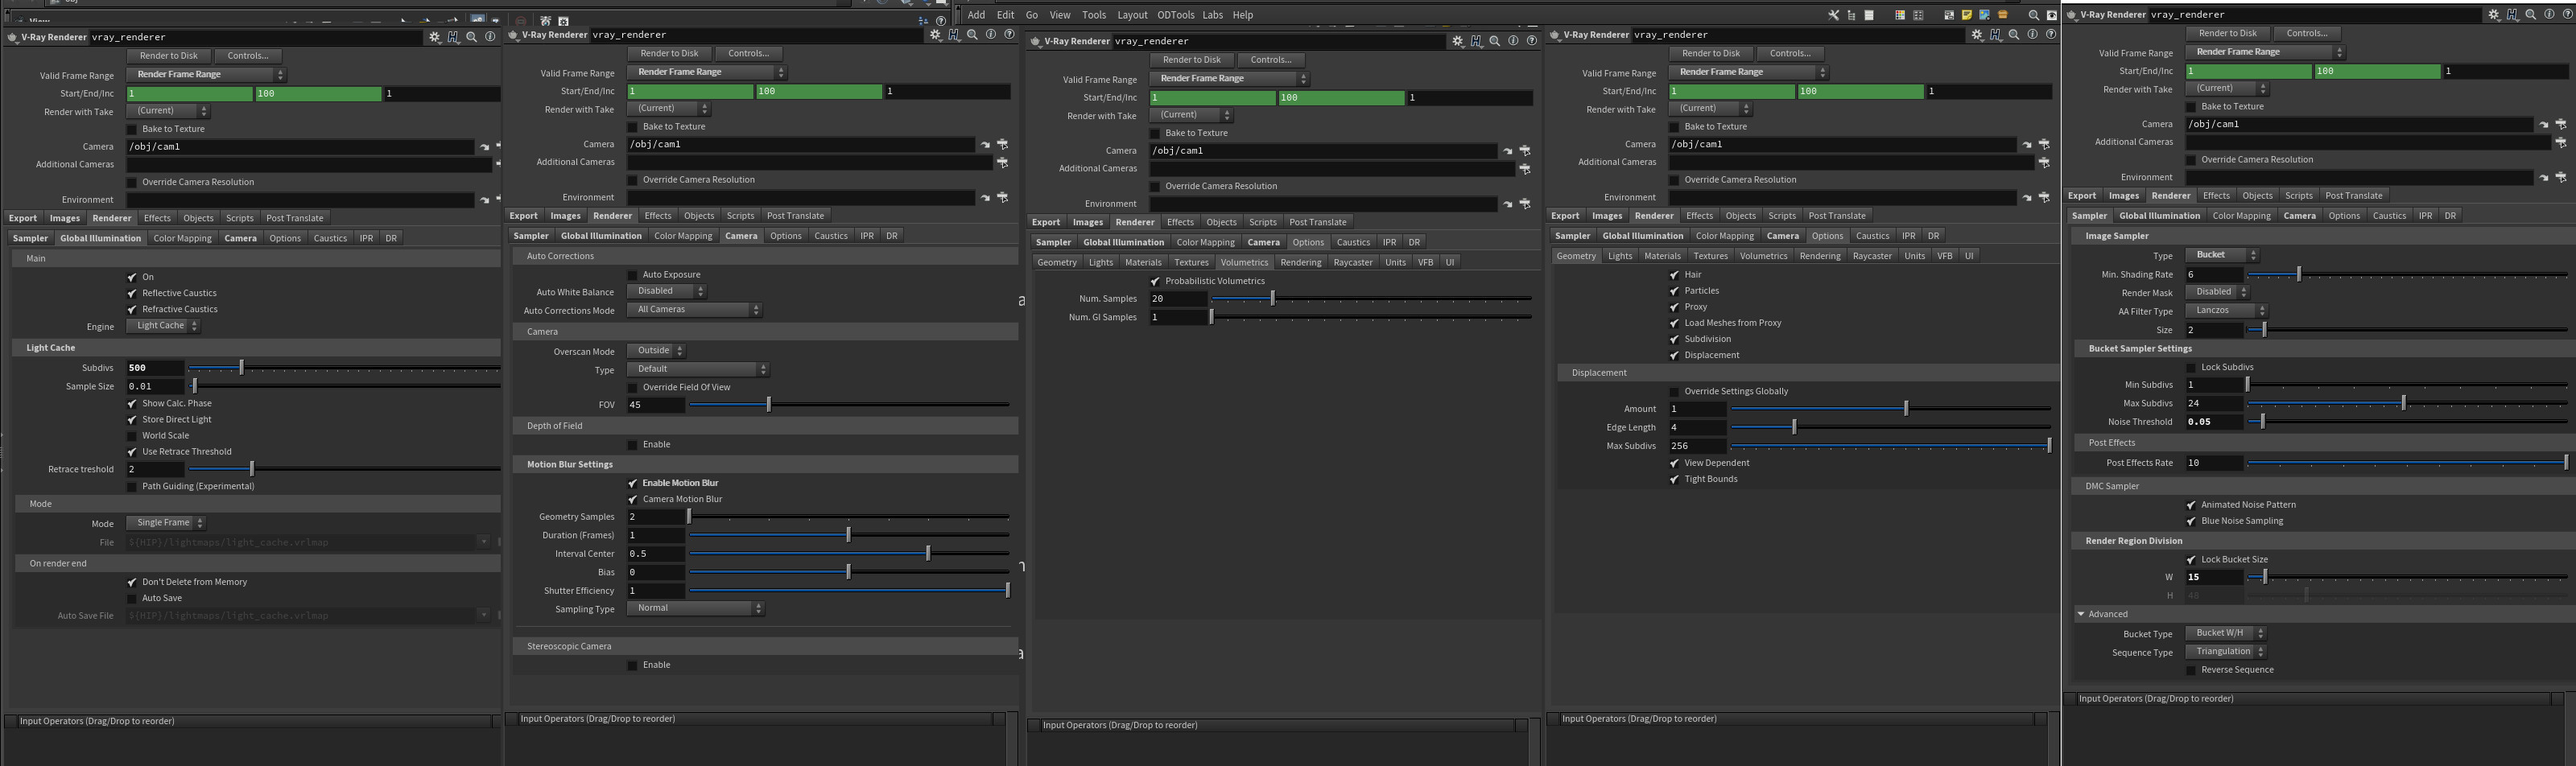Jump to Camera operator in Volumetrics panel
The width and height of the screenshot is (2576, 766).
pos(1507,151)
